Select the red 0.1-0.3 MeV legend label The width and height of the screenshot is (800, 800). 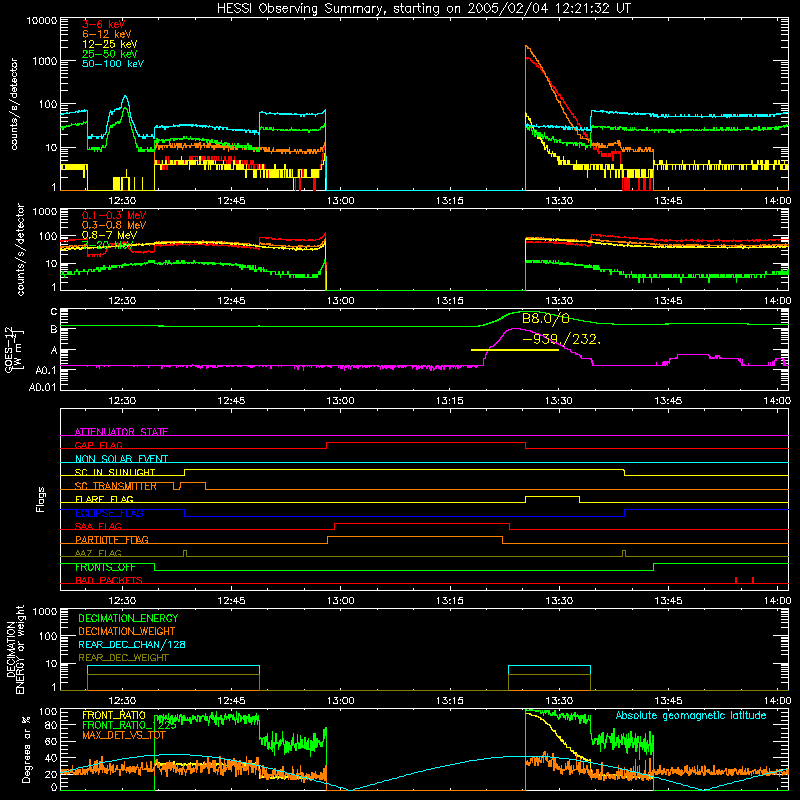point(114,215)
